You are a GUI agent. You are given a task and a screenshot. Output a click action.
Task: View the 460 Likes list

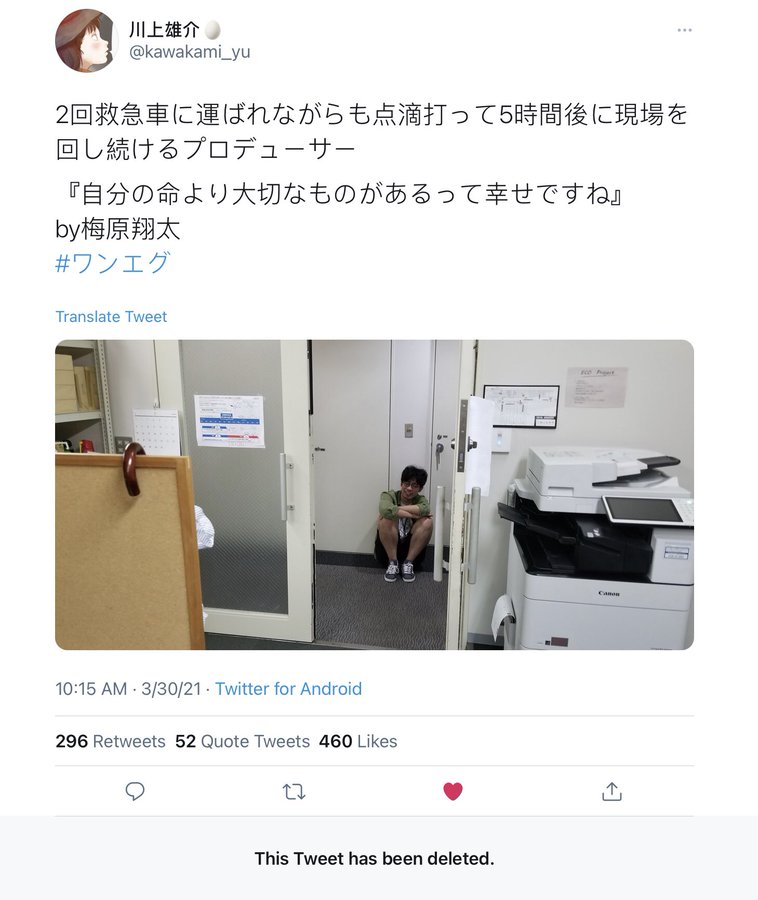point(358,741)
